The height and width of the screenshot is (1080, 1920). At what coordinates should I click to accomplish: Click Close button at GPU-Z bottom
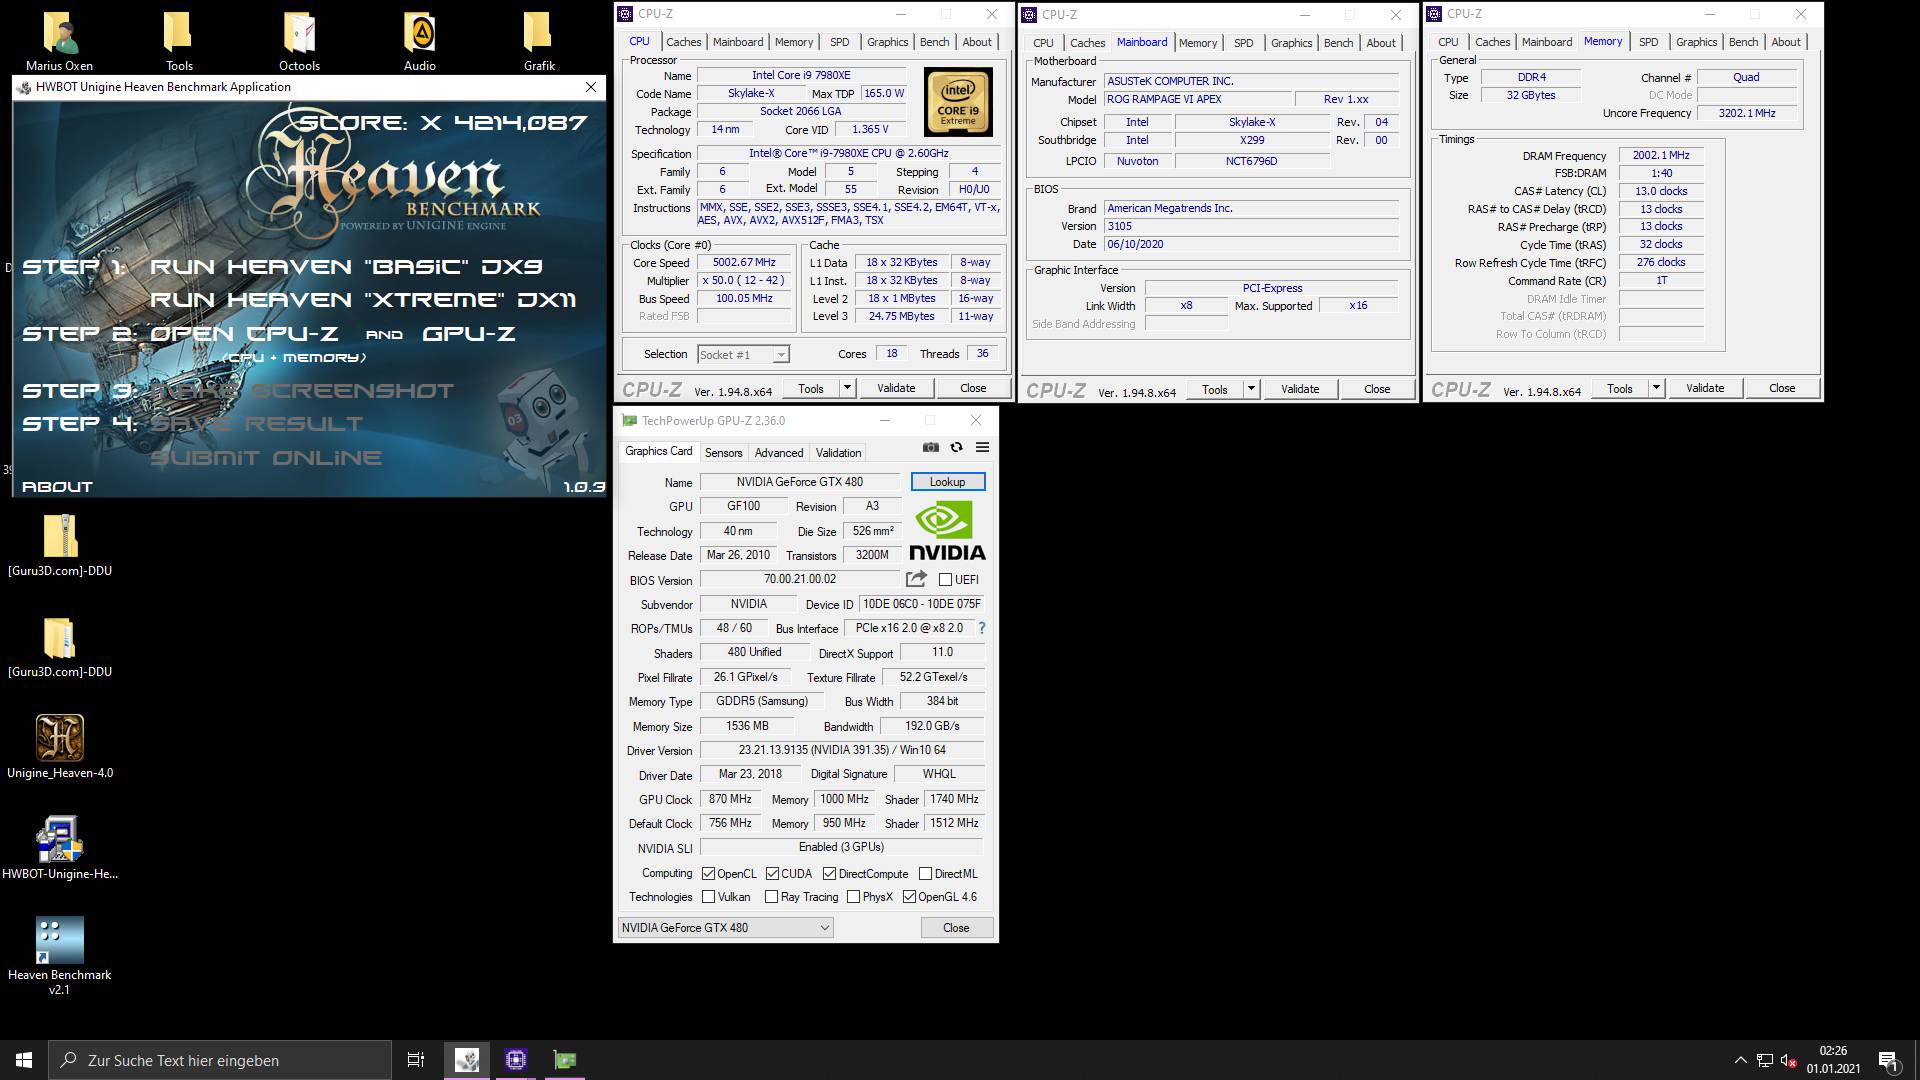[956, 927]
